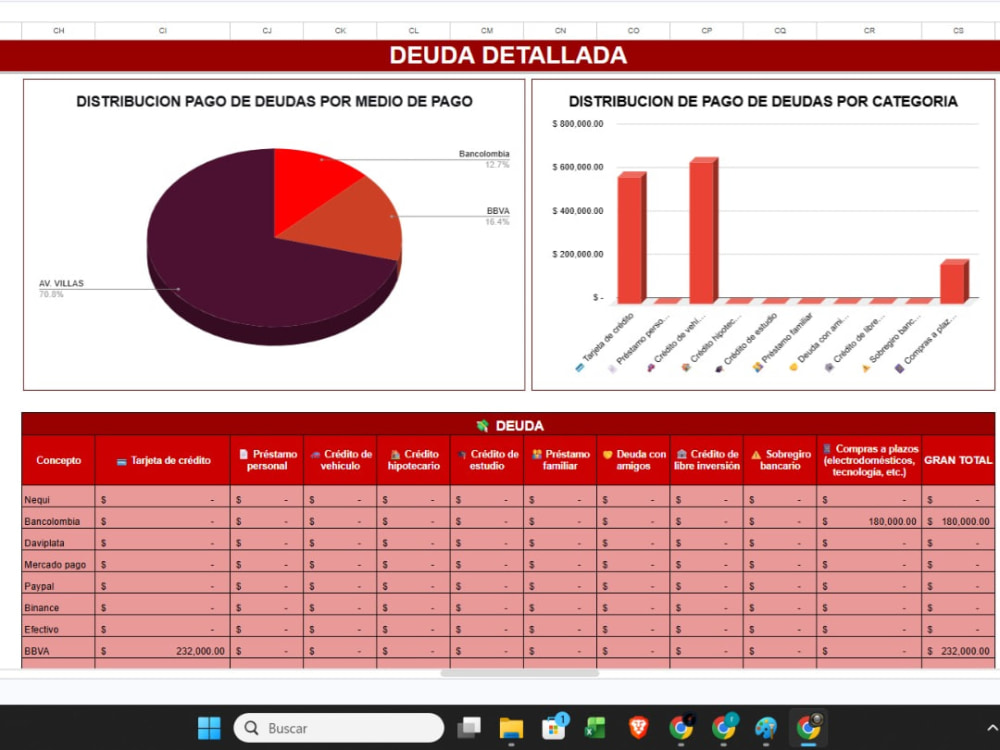
Task: Click the document icon in Préstamo personal header
Action: 244,454
